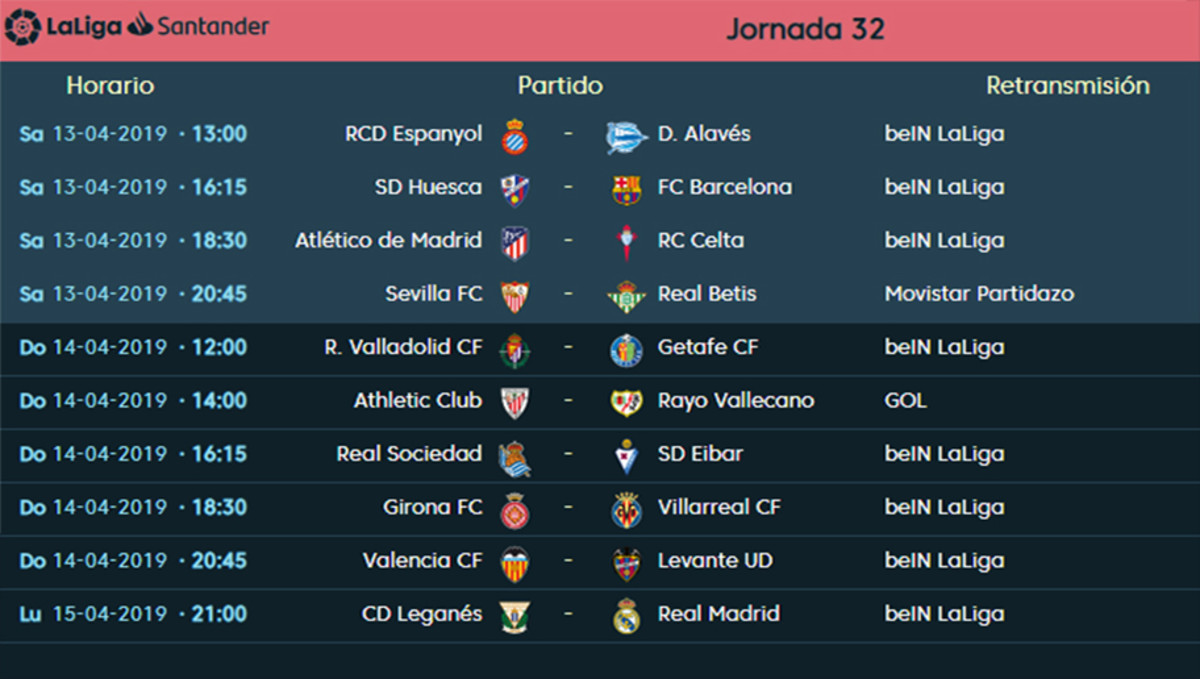Select the Jornada 32 heading
This screenshot has width=1200, height=679.
click(805, 29)
